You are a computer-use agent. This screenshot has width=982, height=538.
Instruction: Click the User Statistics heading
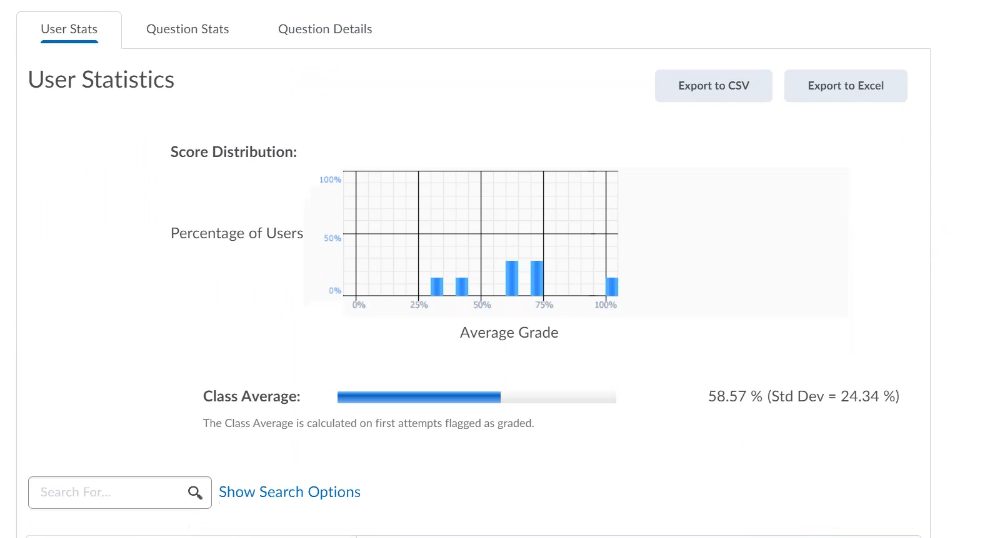tap(101, 80)
